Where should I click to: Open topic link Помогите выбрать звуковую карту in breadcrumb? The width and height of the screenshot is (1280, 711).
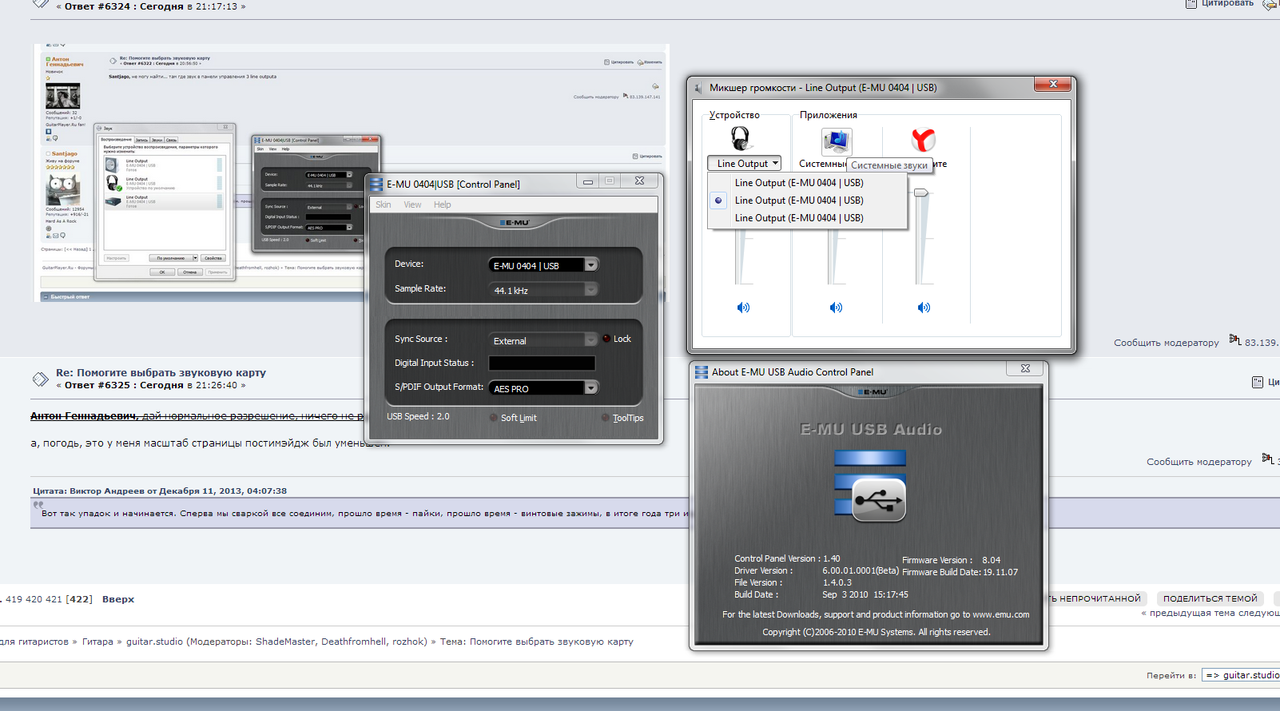tap(551, 642)
